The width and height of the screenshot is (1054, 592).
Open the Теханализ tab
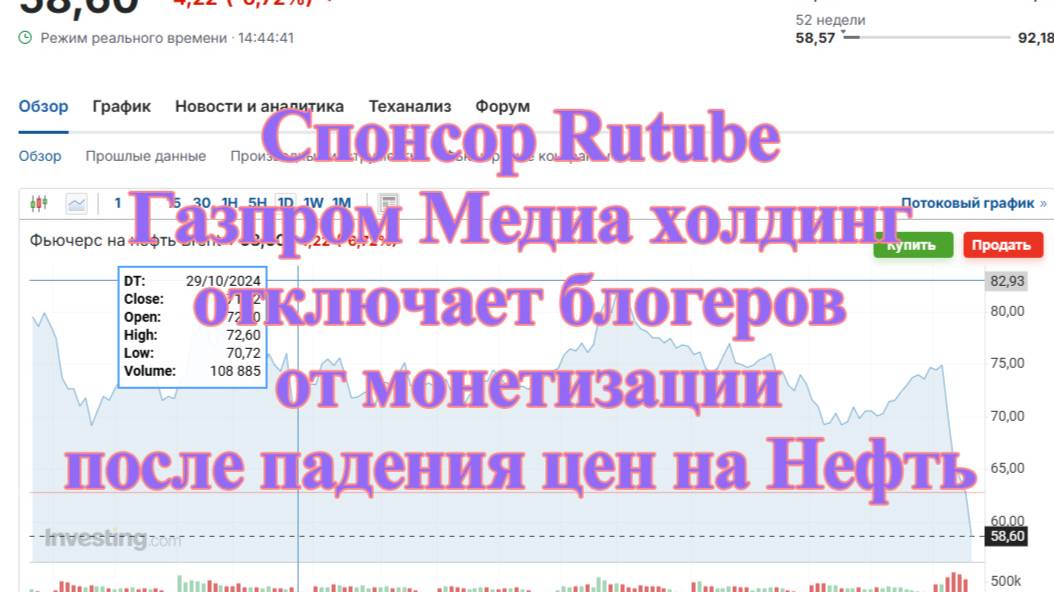(410, 106)
